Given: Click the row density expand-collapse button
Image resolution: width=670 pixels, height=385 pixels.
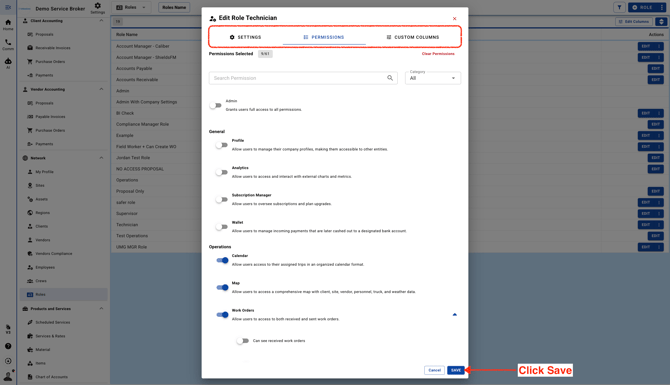Looking at the screenshot, I should (661, 21).
